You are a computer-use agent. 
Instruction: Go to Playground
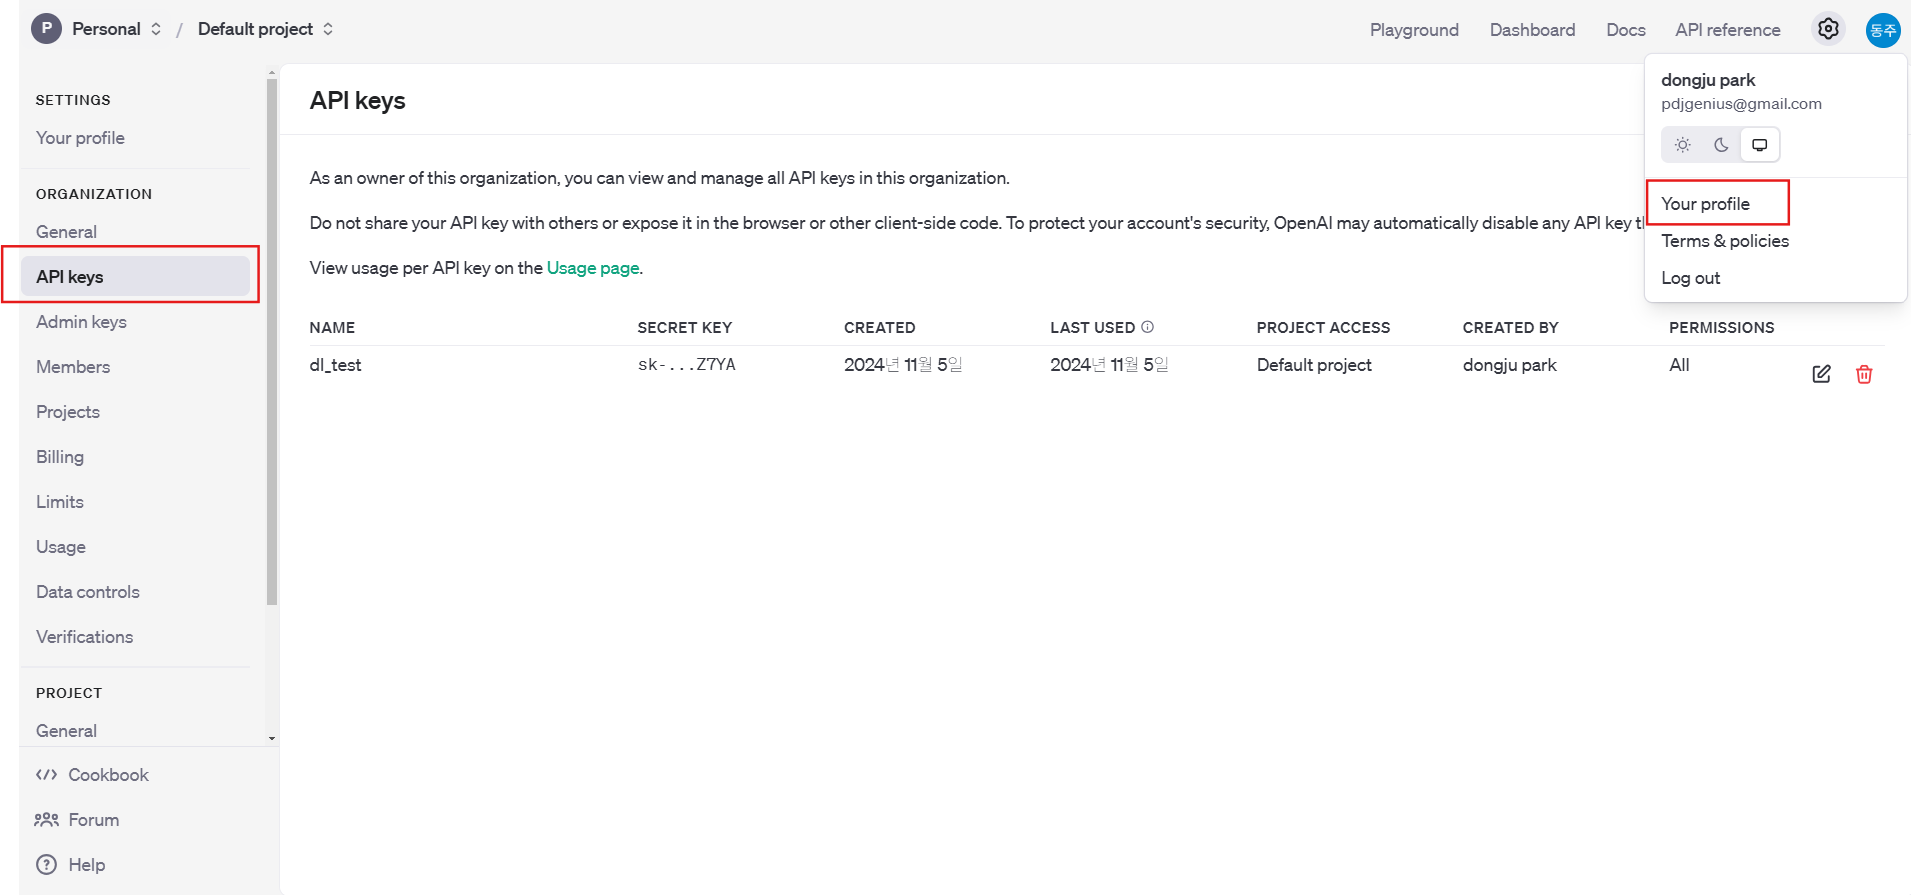[x=1414, y=30]
